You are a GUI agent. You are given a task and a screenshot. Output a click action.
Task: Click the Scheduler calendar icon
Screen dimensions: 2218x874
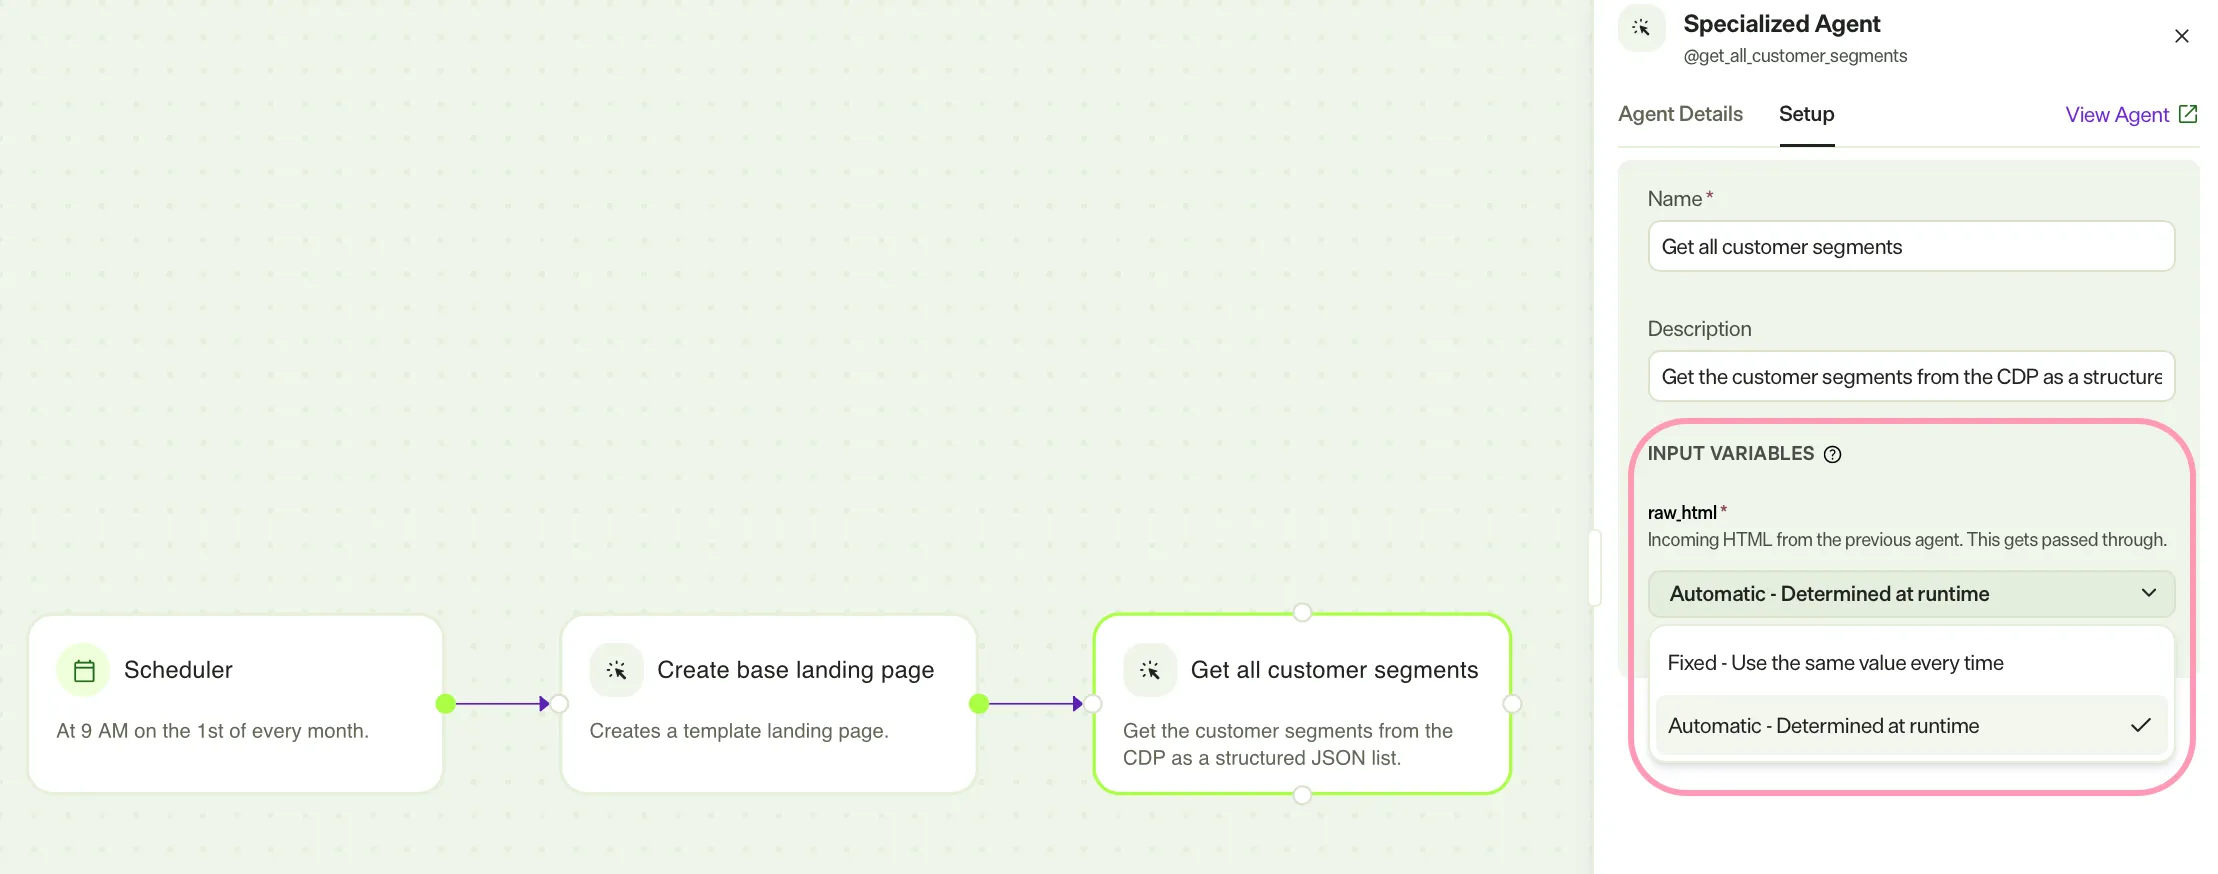tap(84, 670)
